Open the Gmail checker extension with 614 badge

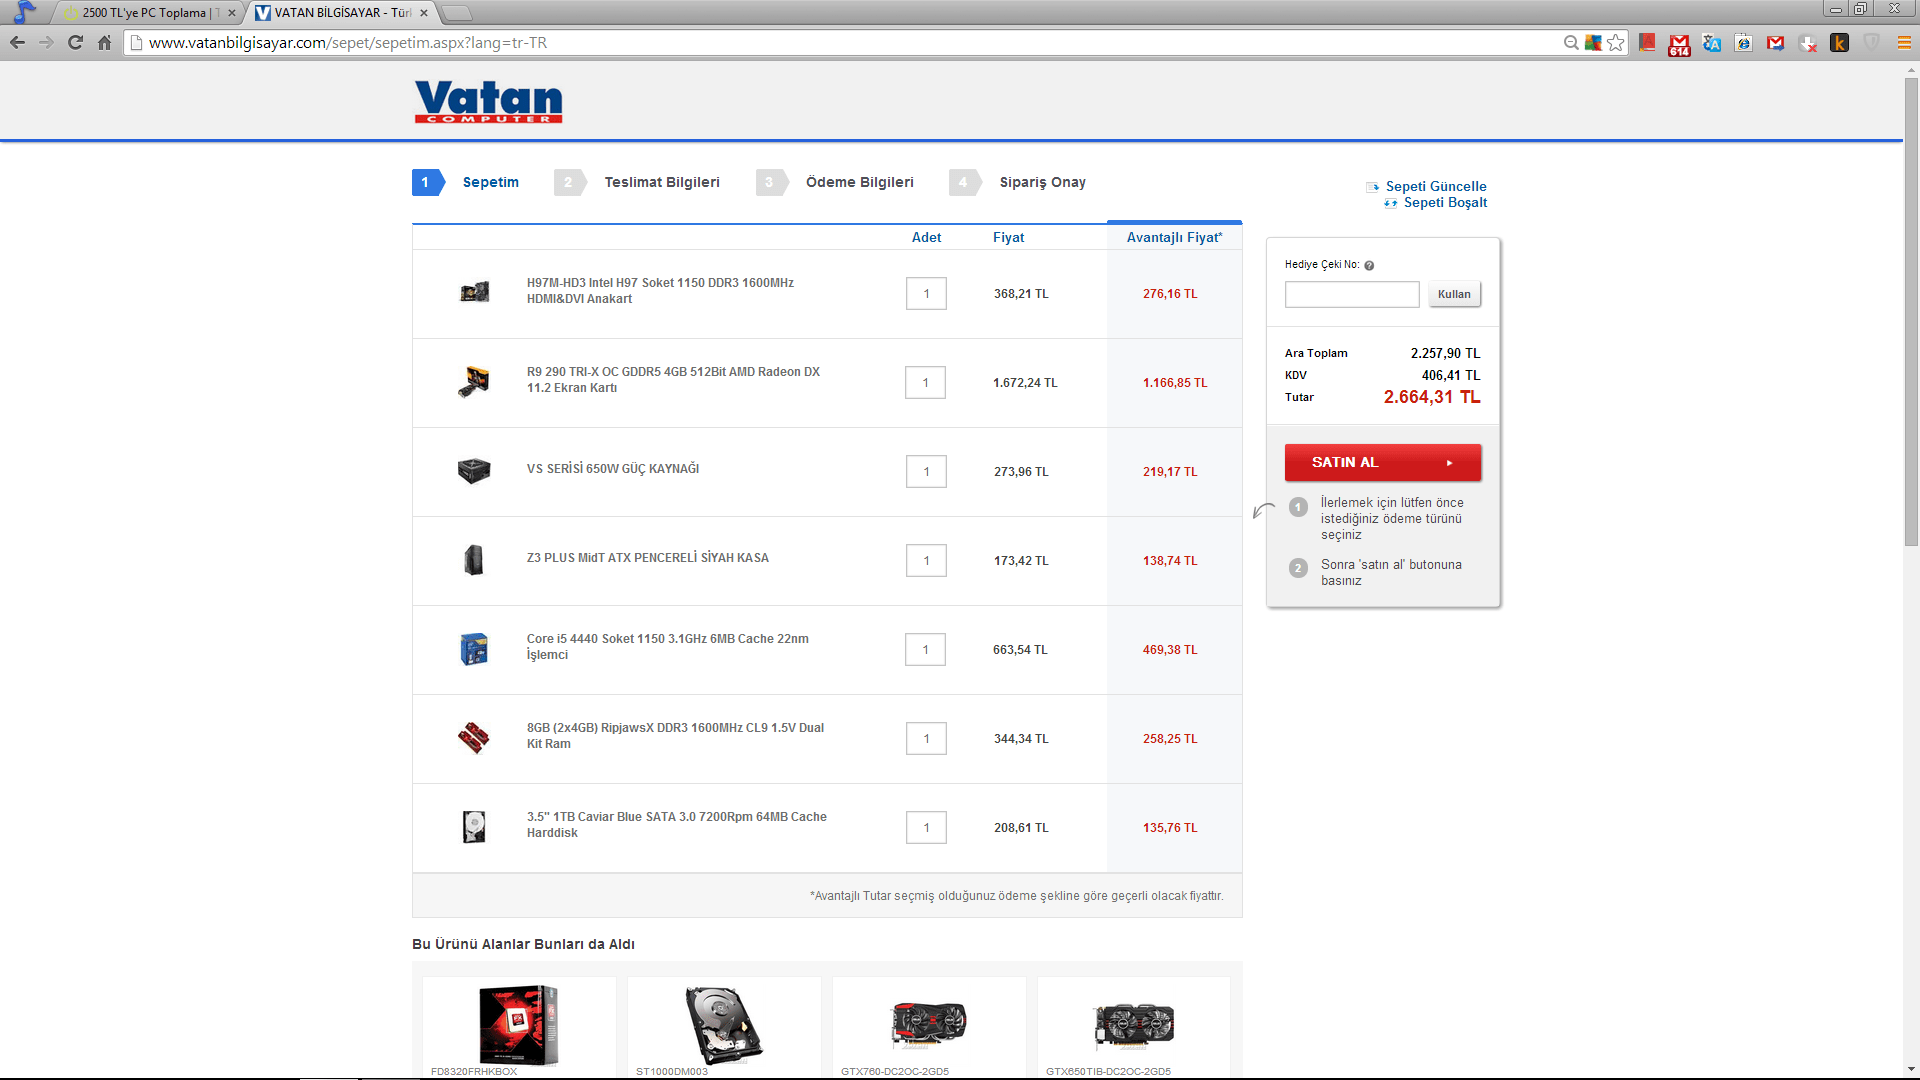pyautogui.click(x=1679, y=44)
